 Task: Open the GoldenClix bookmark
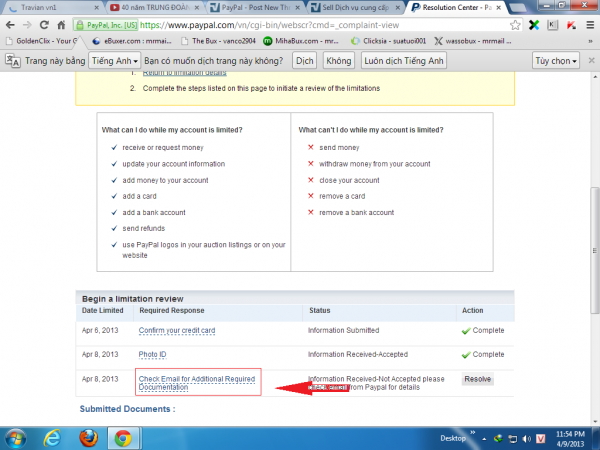[42, 41]
